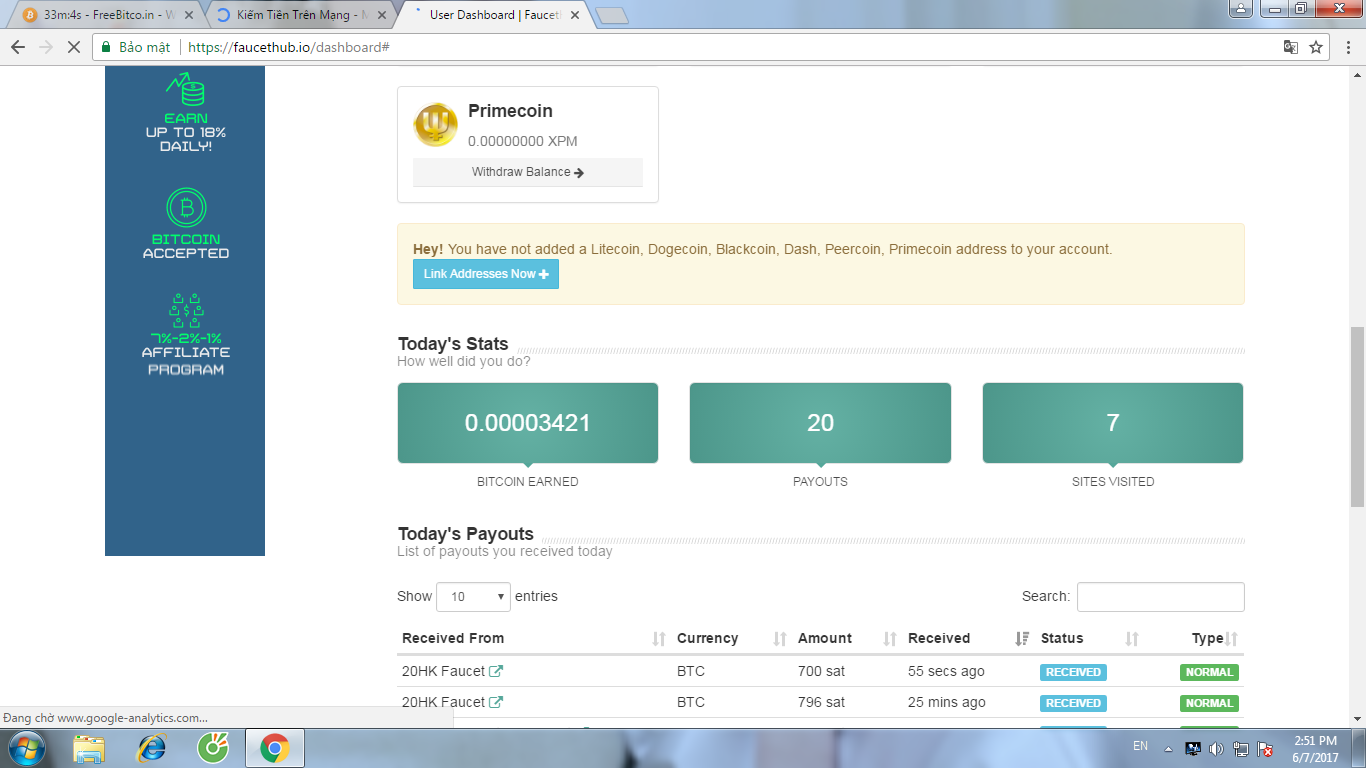
Task: Click the Today's Stats heading
Action: click(453, 344)
